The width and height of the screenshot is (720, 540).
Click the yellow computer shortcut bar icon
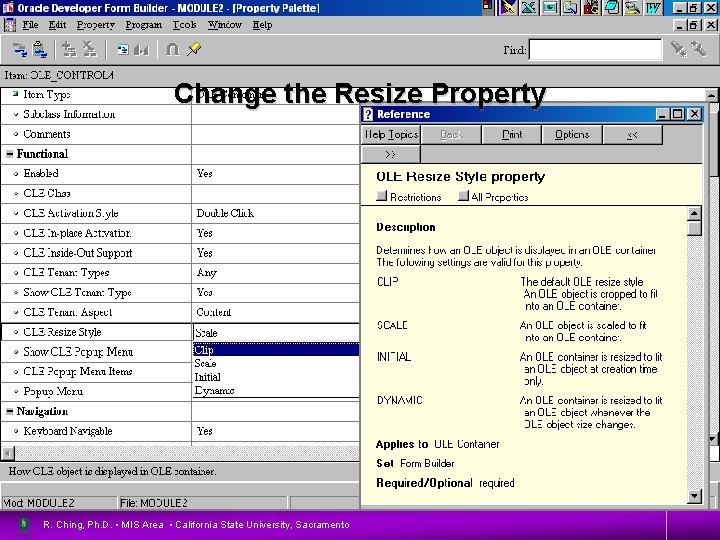click(x=632, y=7)
